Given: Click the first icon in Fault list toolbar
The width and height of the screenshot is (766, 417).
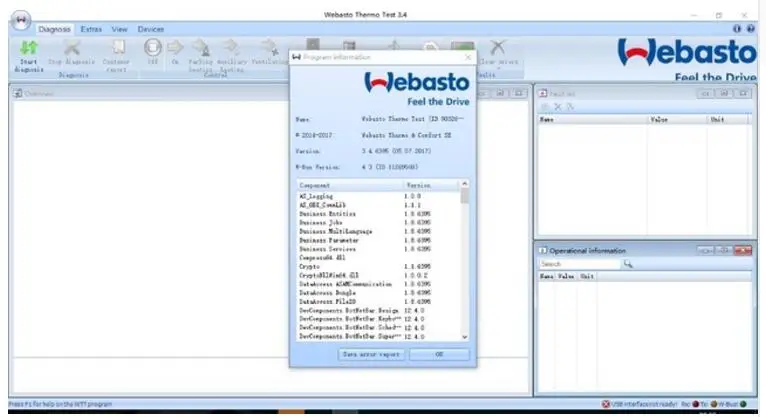Looking at the screenshot, I should tap(545, 106).
